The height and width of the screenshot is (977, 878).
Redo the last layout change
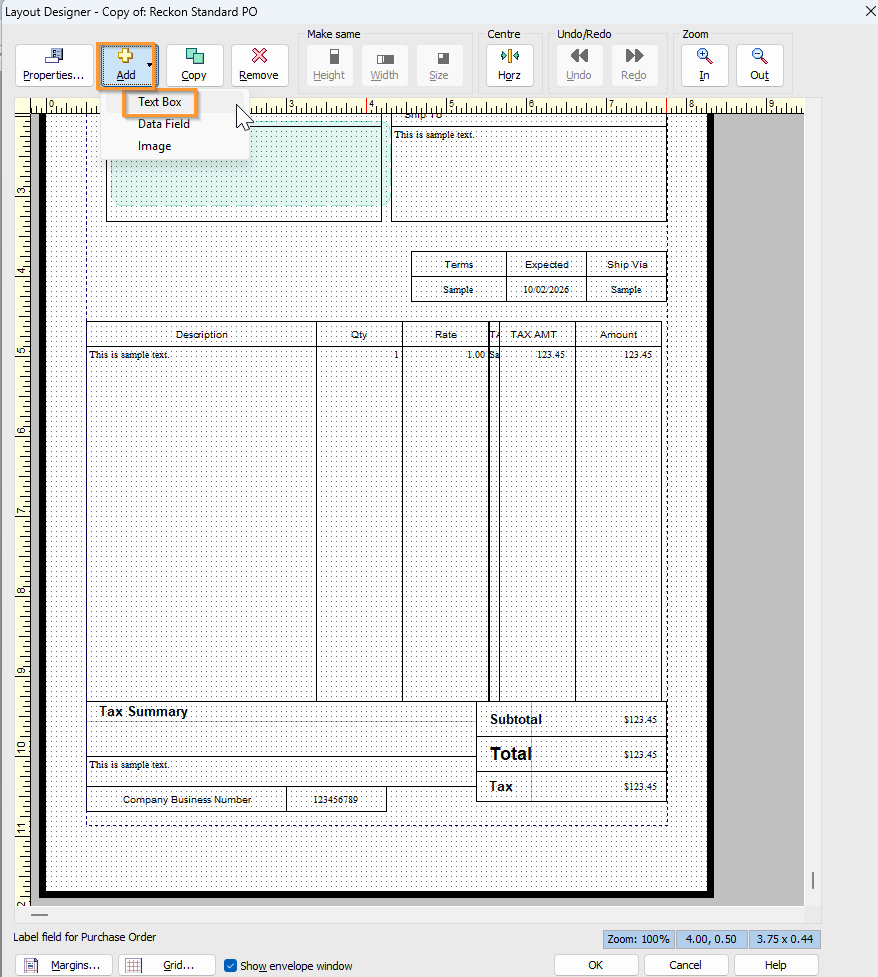[634, 65]
